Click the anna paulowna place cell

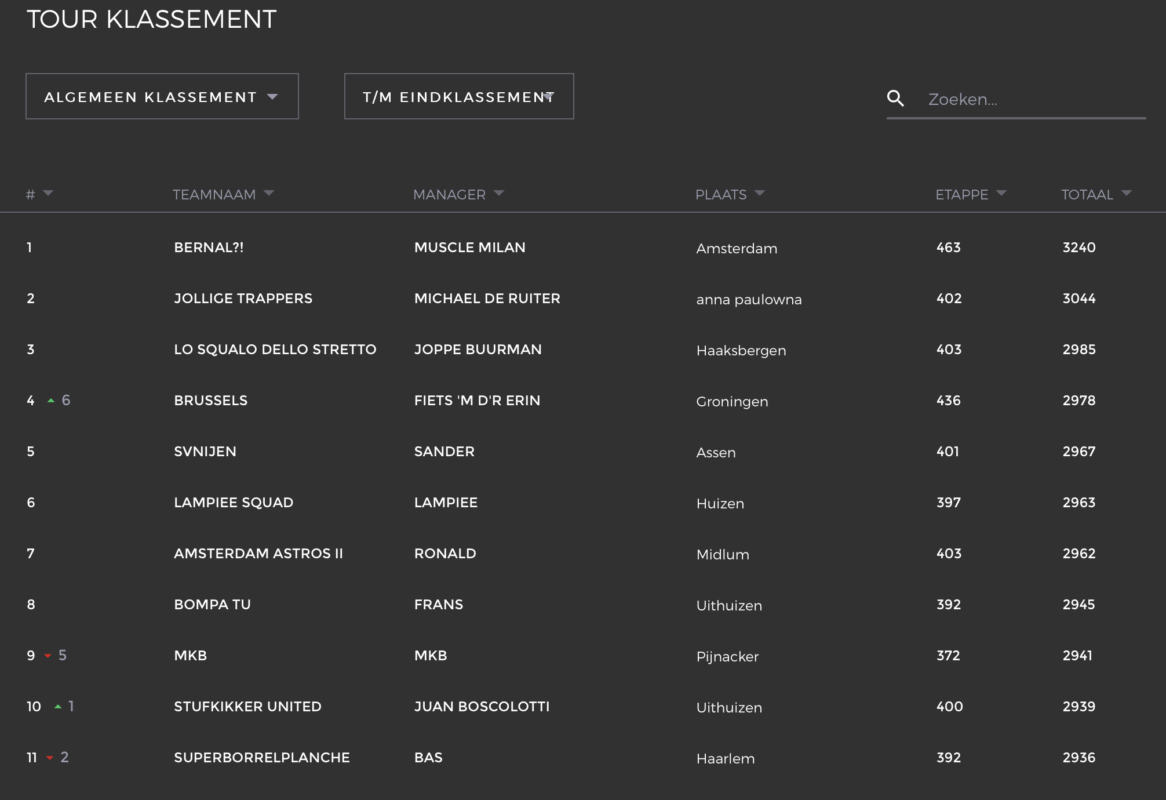pos(749,300)
